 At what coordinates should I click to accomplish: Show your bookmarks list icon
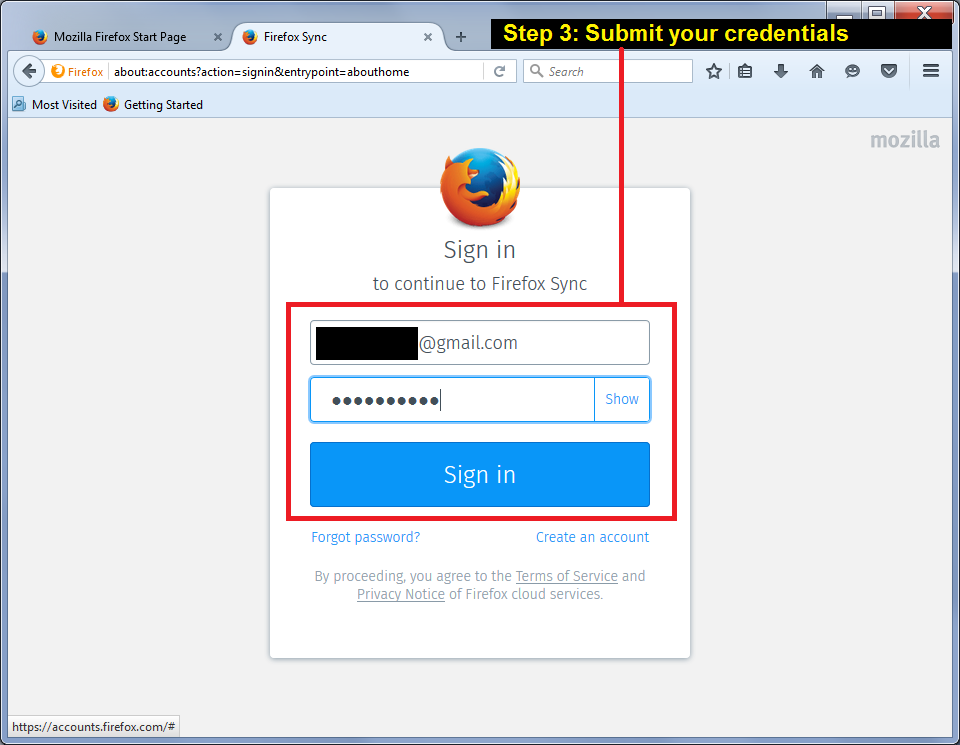coord(745,72)
